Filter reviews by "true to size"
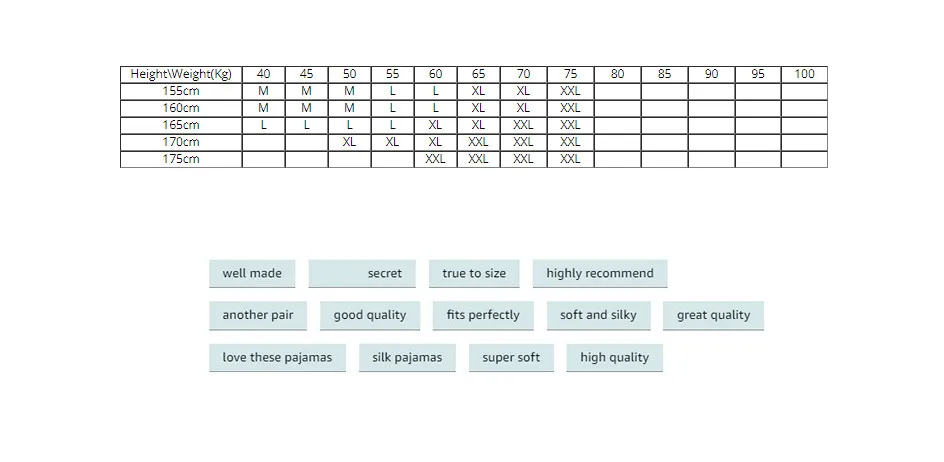 [x=474, y=273]
